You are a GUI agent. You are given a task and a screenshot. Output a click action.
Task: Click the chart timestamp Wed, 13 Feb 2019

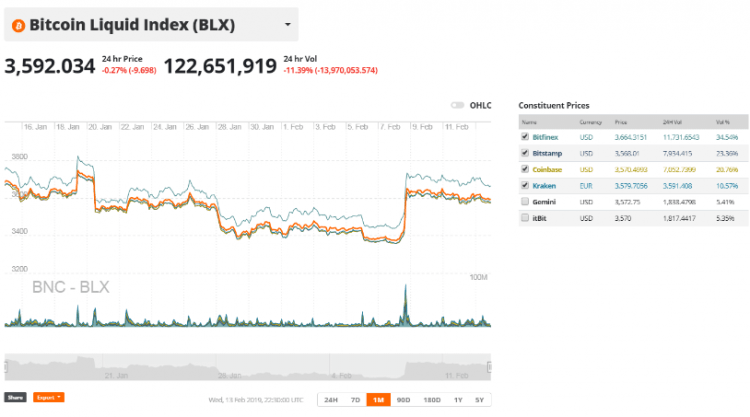pos(256,400)
